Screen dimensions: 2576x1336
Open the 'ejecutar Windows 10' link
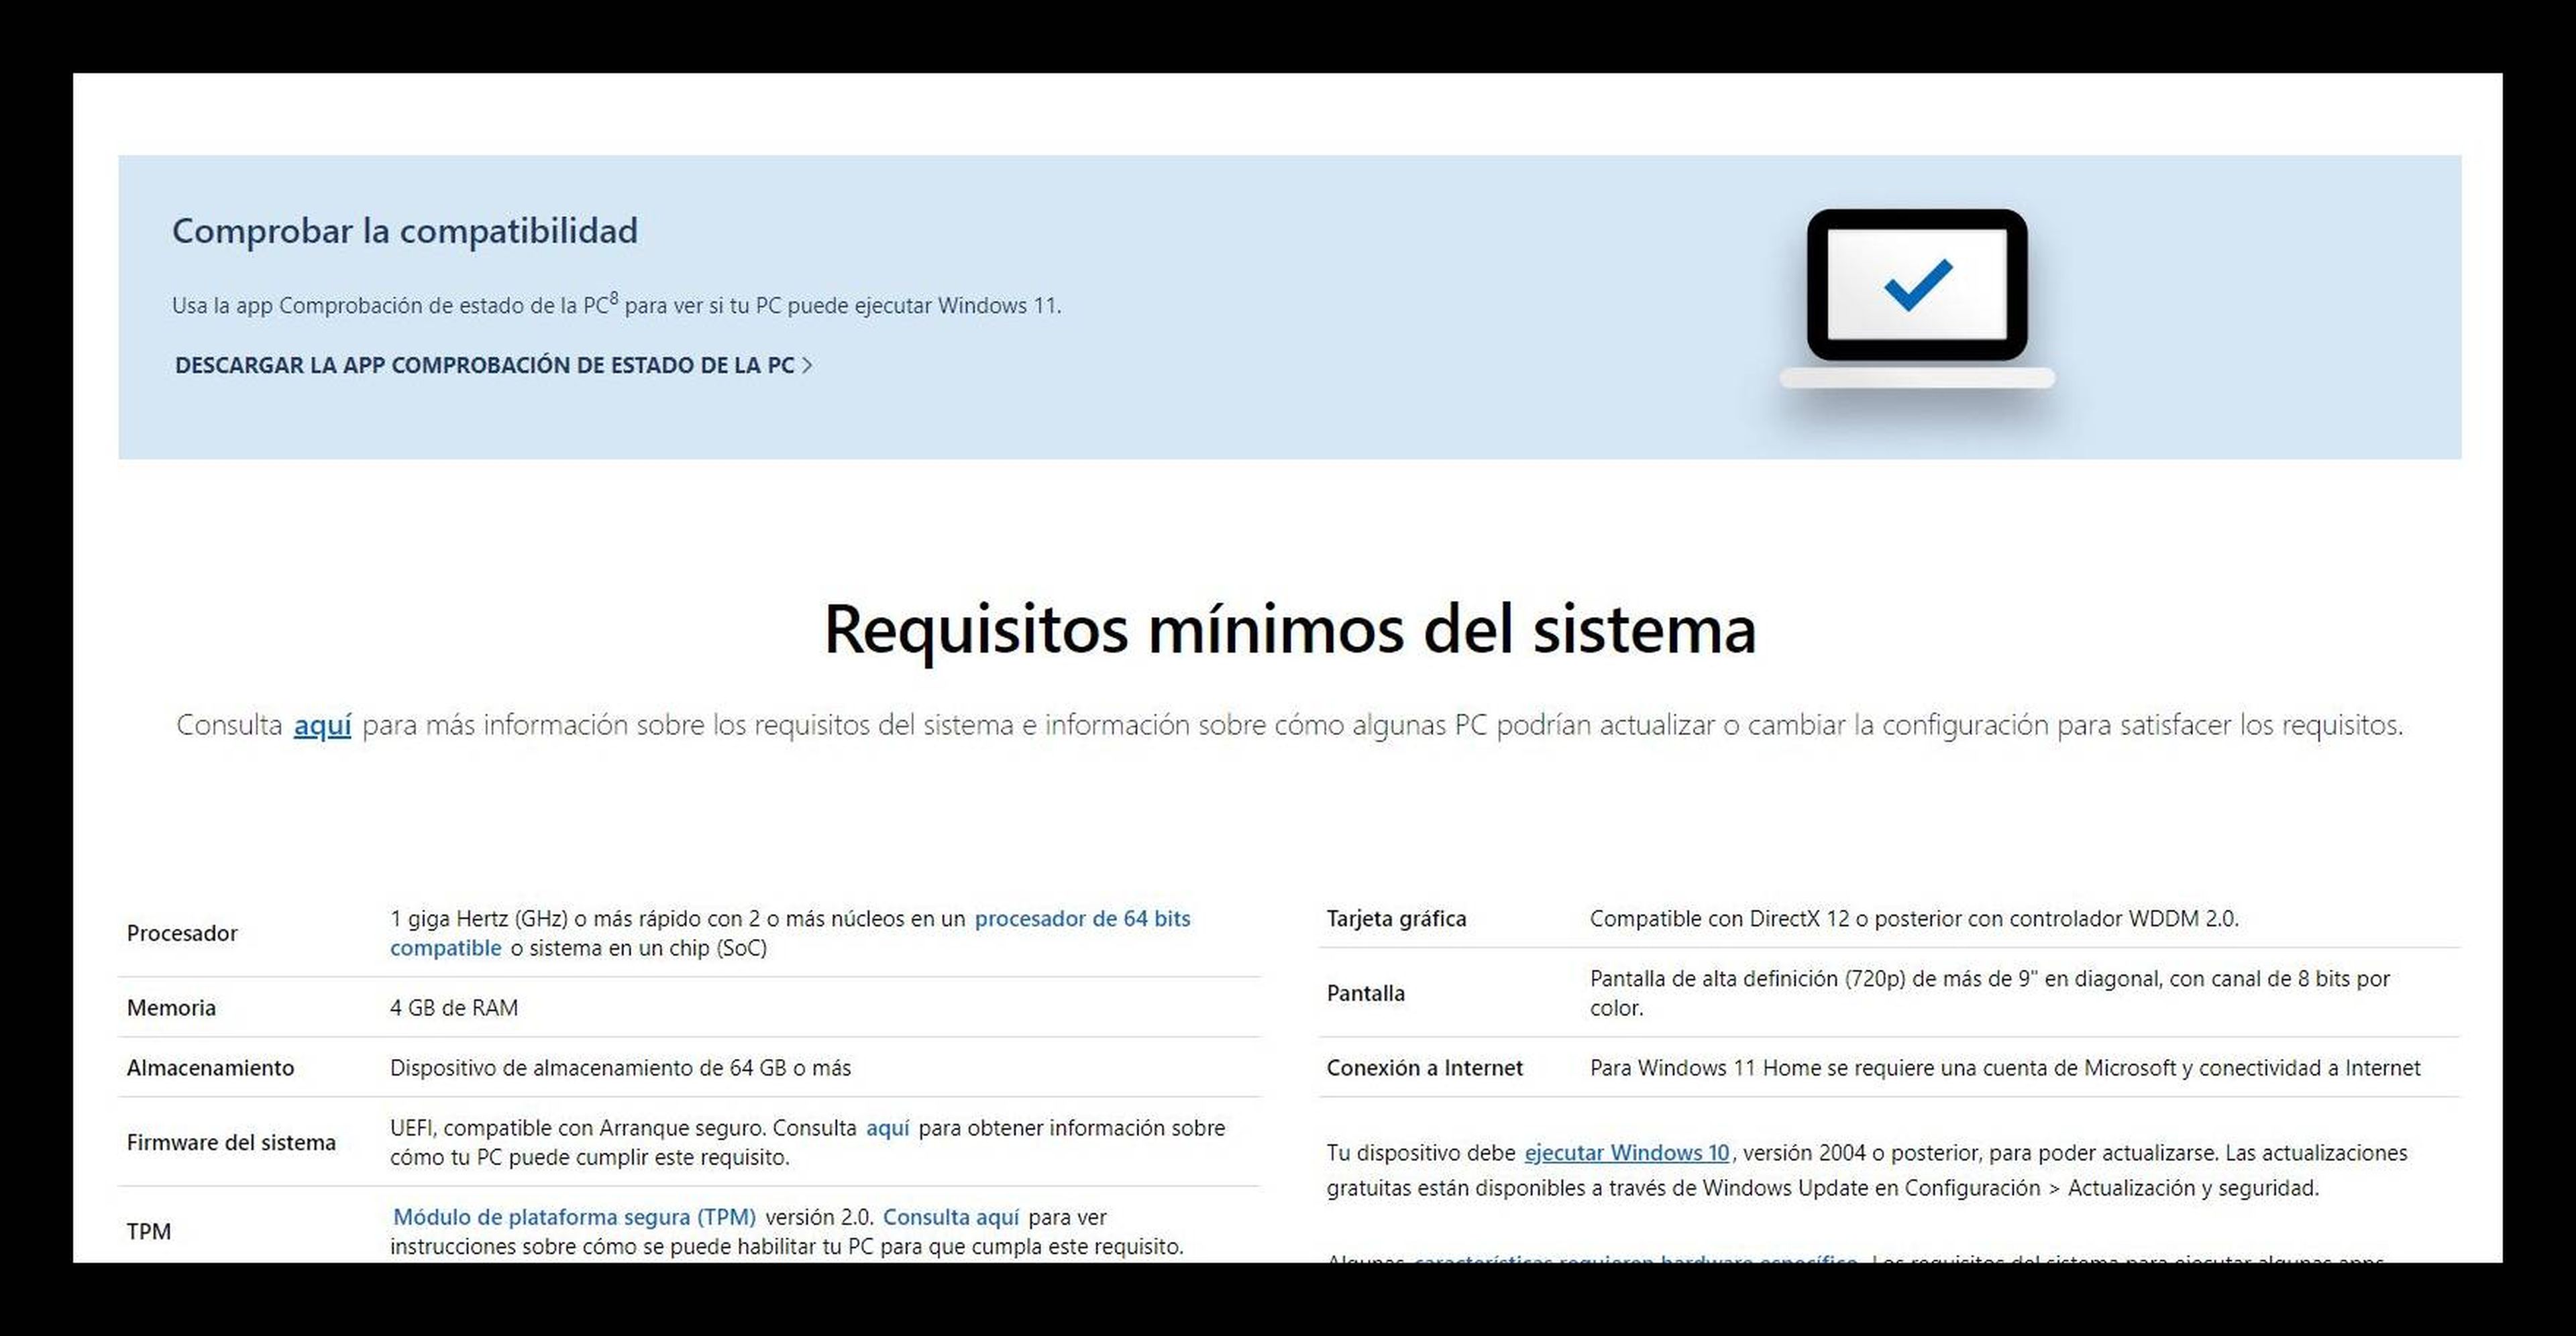tap(1626, 1153)
